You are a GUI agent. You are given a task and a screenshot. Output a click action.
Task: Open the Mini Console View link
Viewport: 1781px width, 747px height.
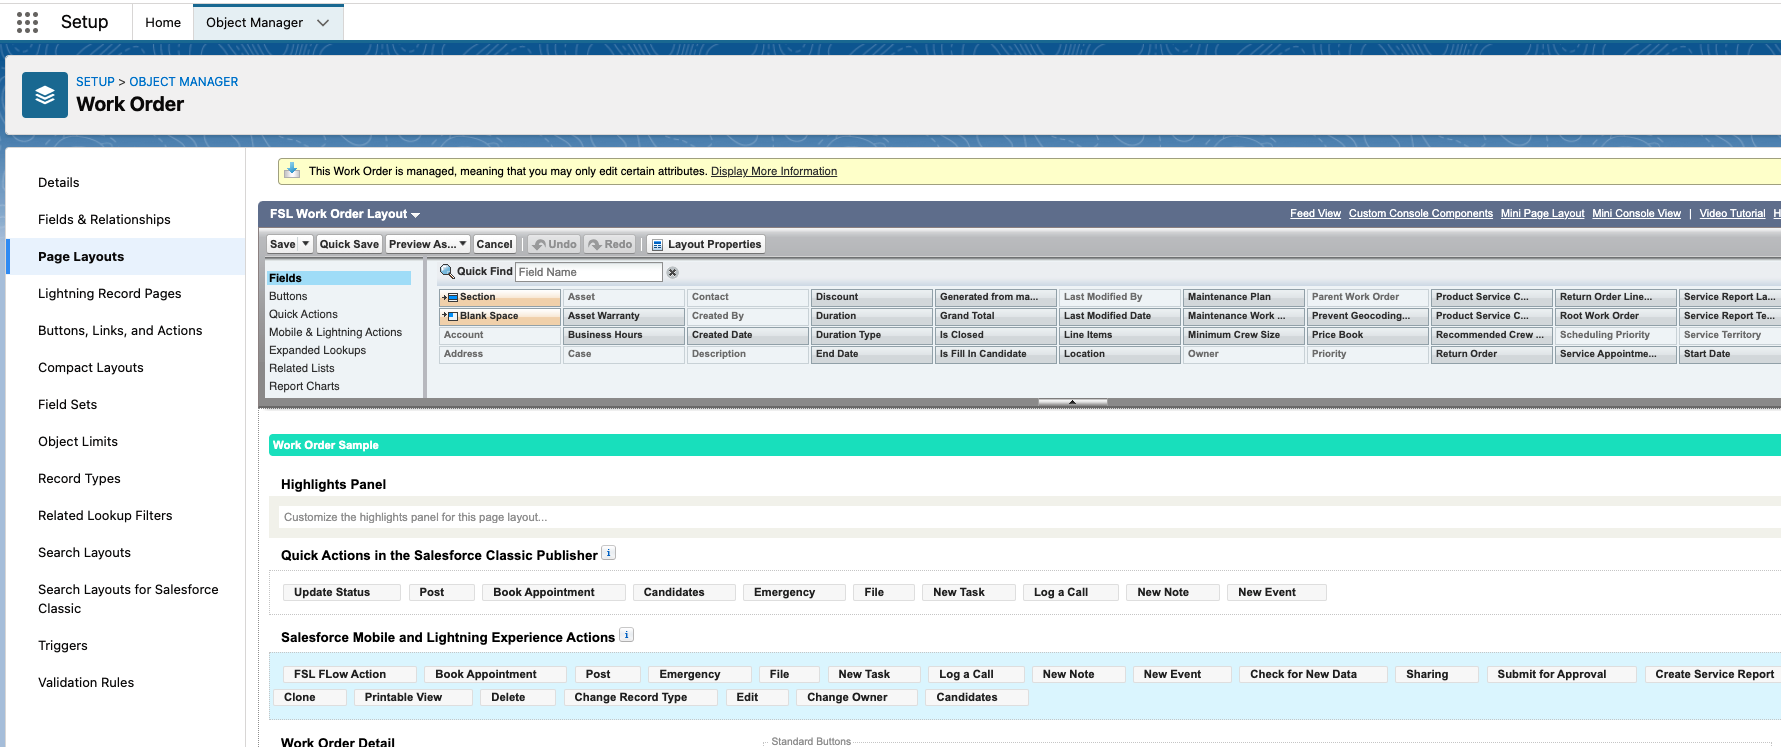pos(1636,214)
